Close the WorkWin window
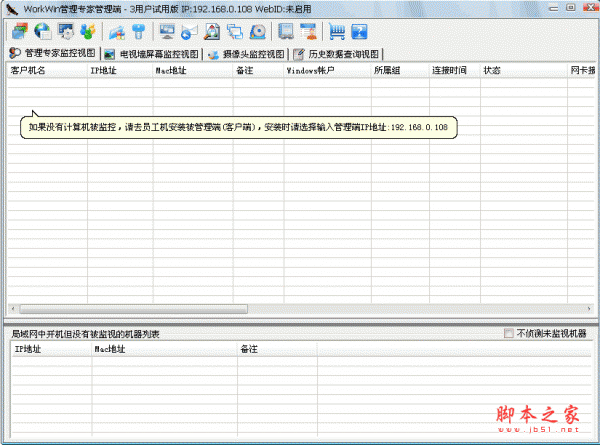 (590, 8)
